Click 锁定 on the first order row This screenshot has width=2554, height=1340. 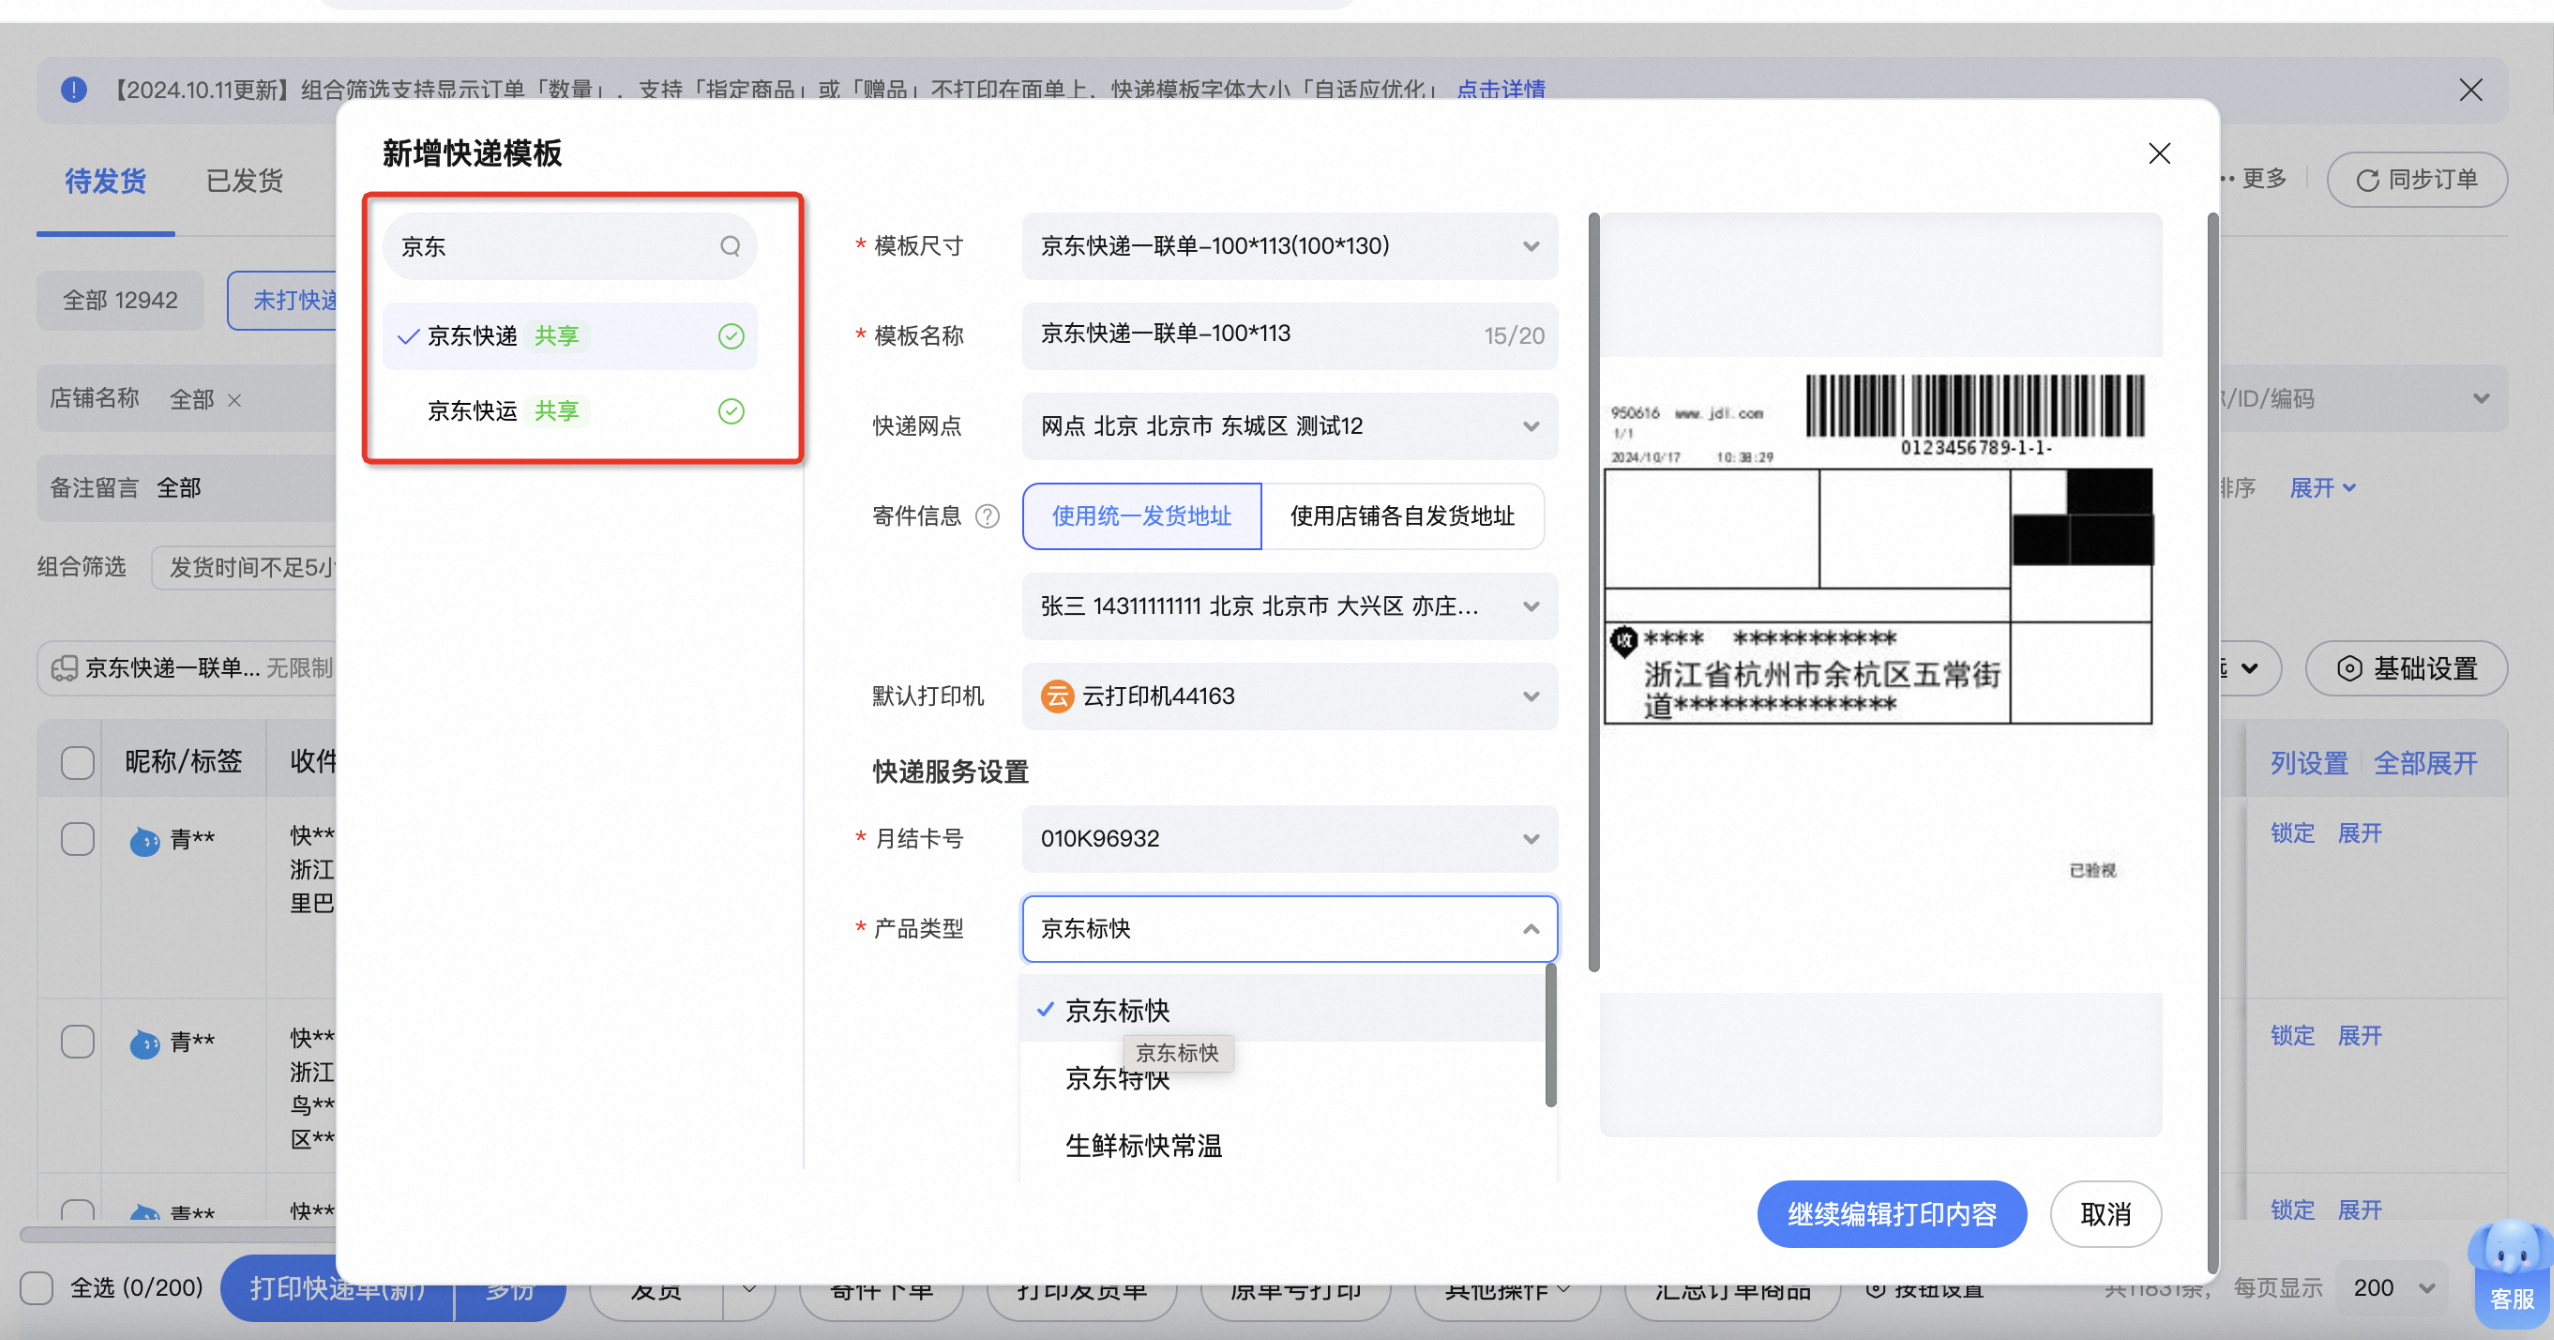click(x=2292, y=833)
